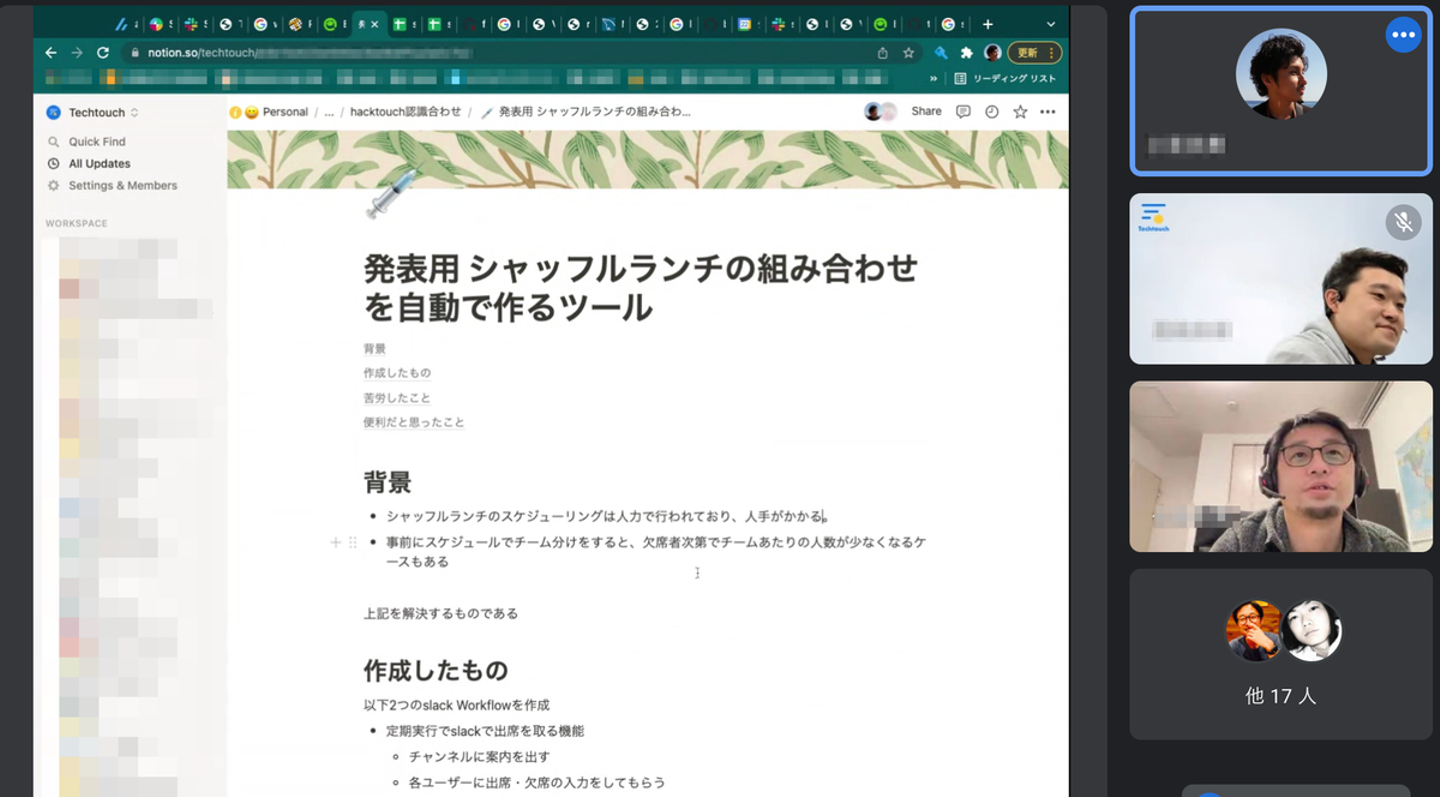
Task: Click the line 以下2つのslack Workflowを作成
Action: point(456,705)
